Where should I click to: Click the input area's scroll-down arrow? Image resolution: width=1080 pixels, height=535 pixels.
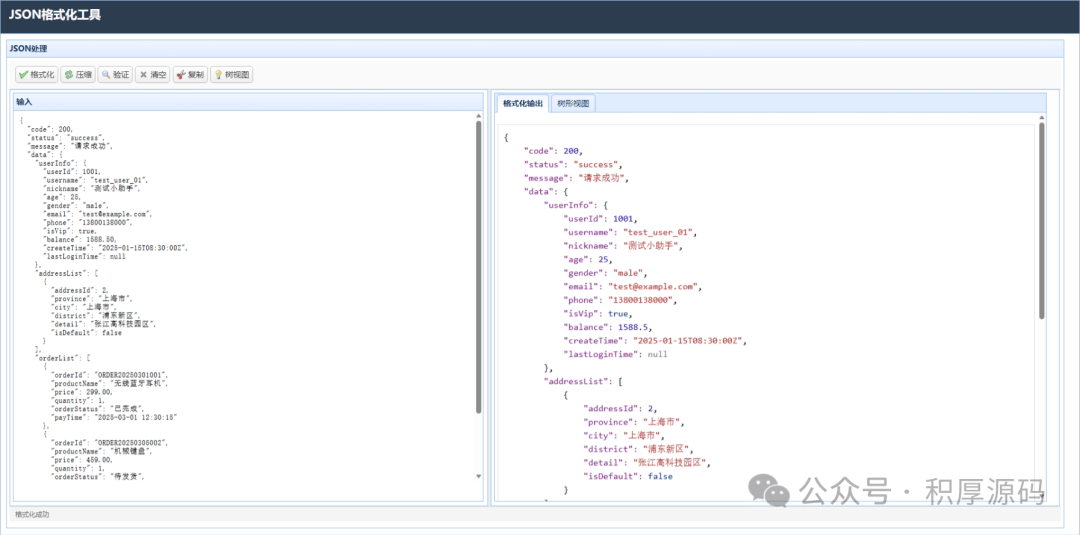point(478,477)
